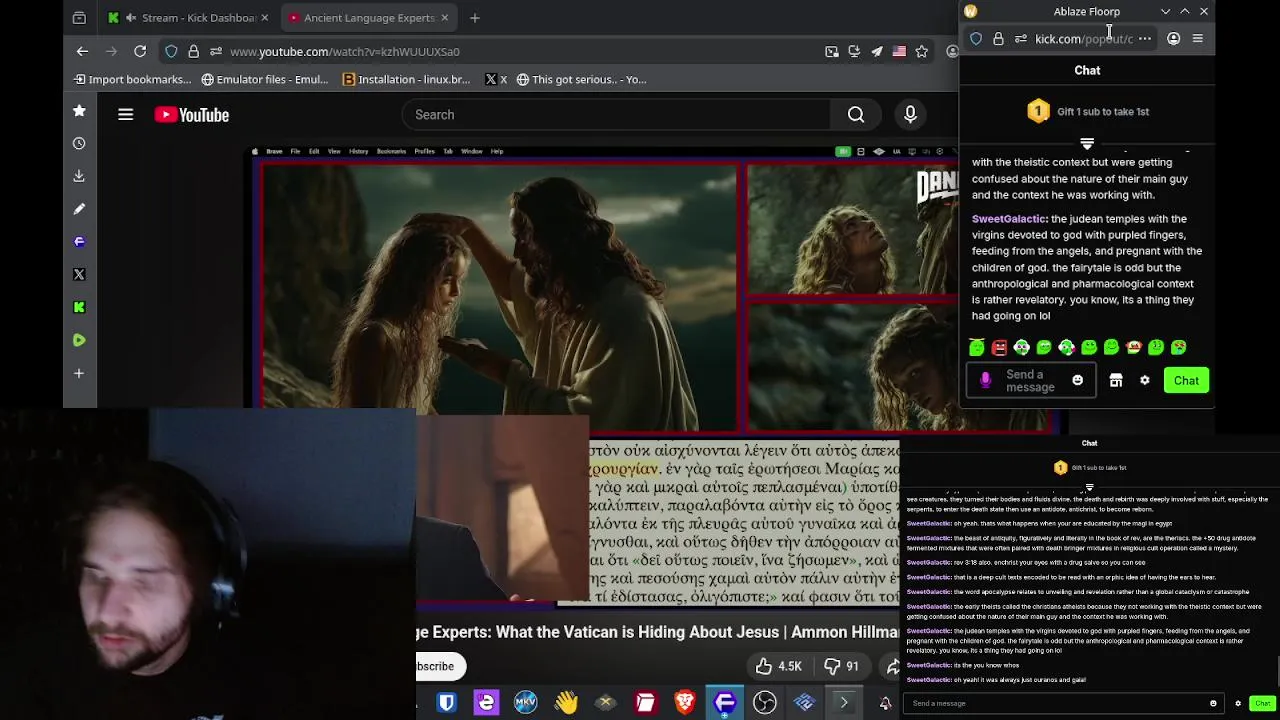This screenshot has width=1280, height=720.
Task: Open Brave browser from taskbar
Action: 685,703
